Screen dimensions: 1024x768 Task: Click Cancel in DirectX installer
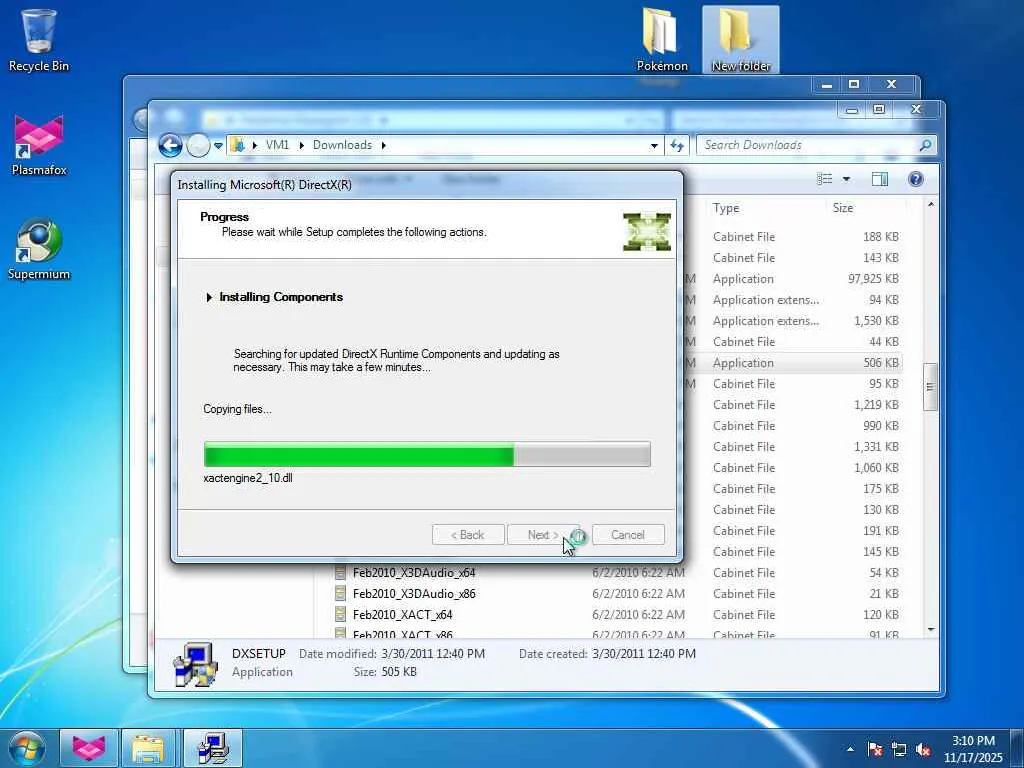coord(628,535)
